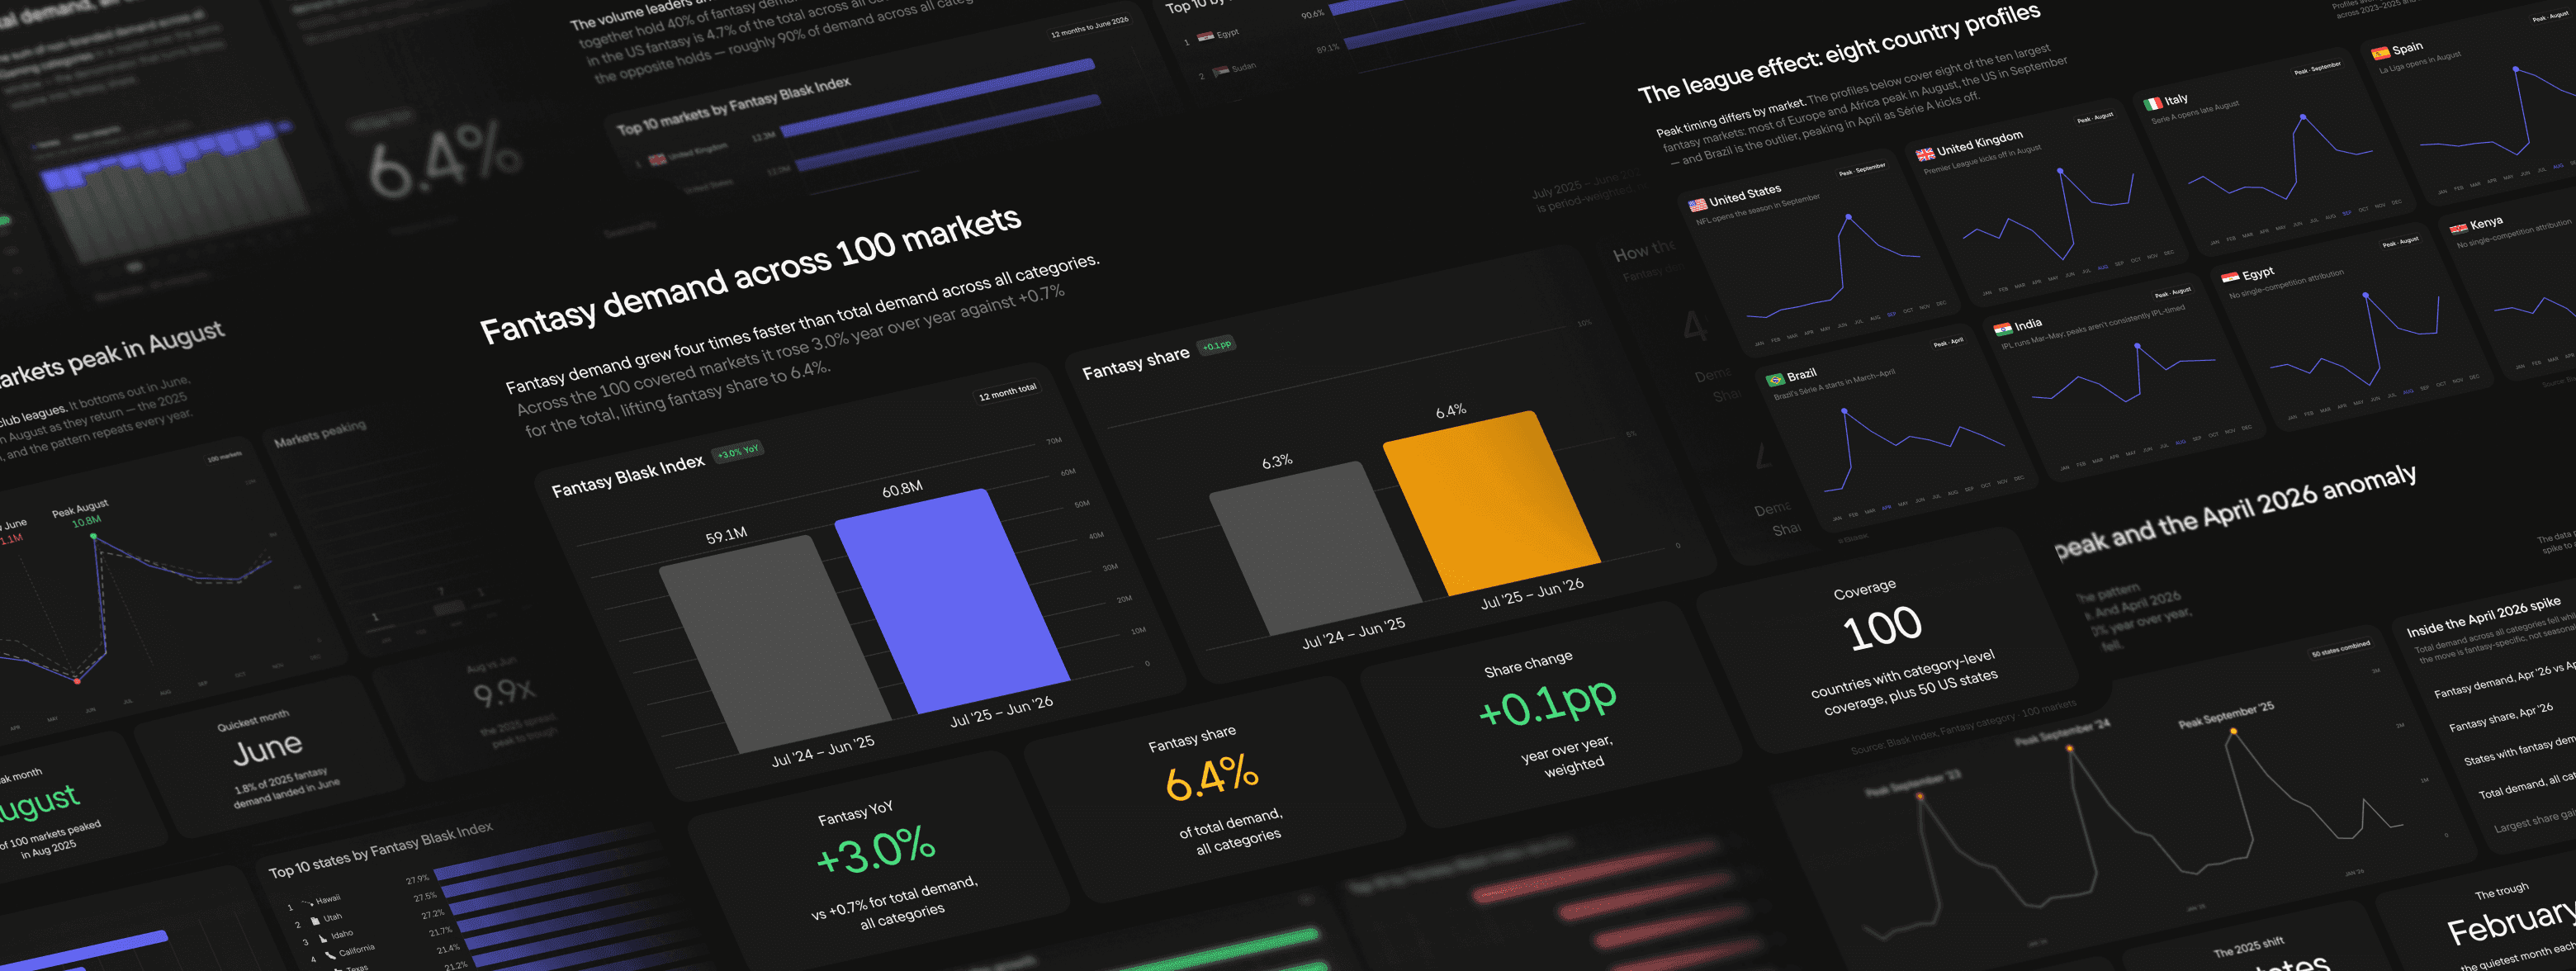Click 'Peak · September' badge on Italy card

coord(2317,69)
